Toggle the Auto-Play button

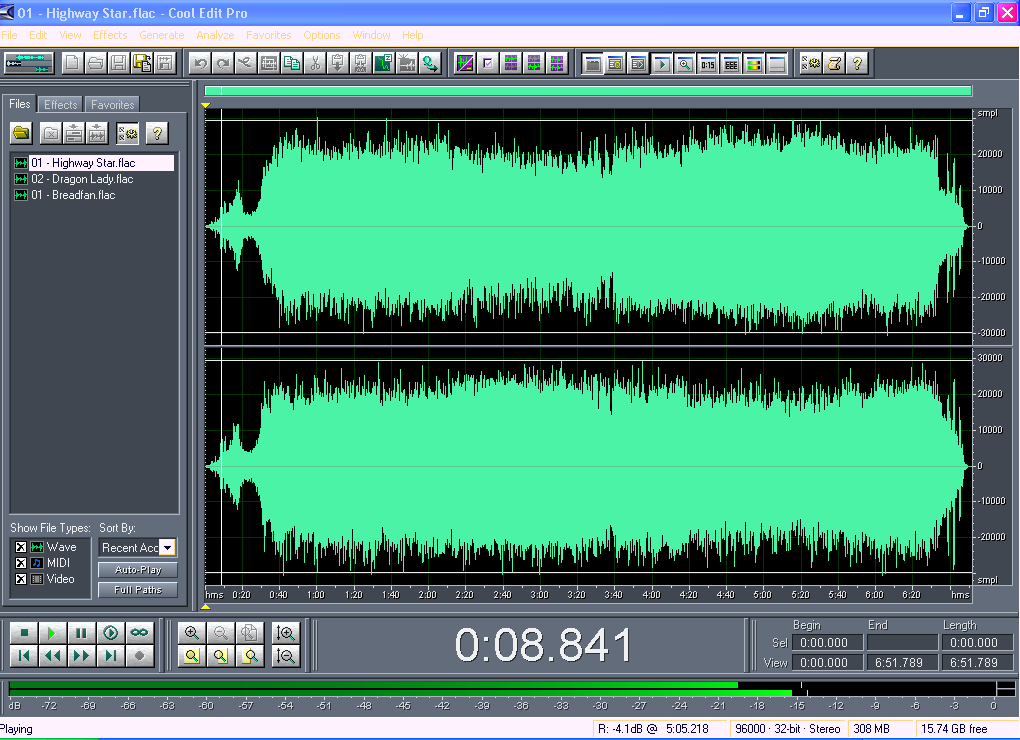[x=138, y=570]
